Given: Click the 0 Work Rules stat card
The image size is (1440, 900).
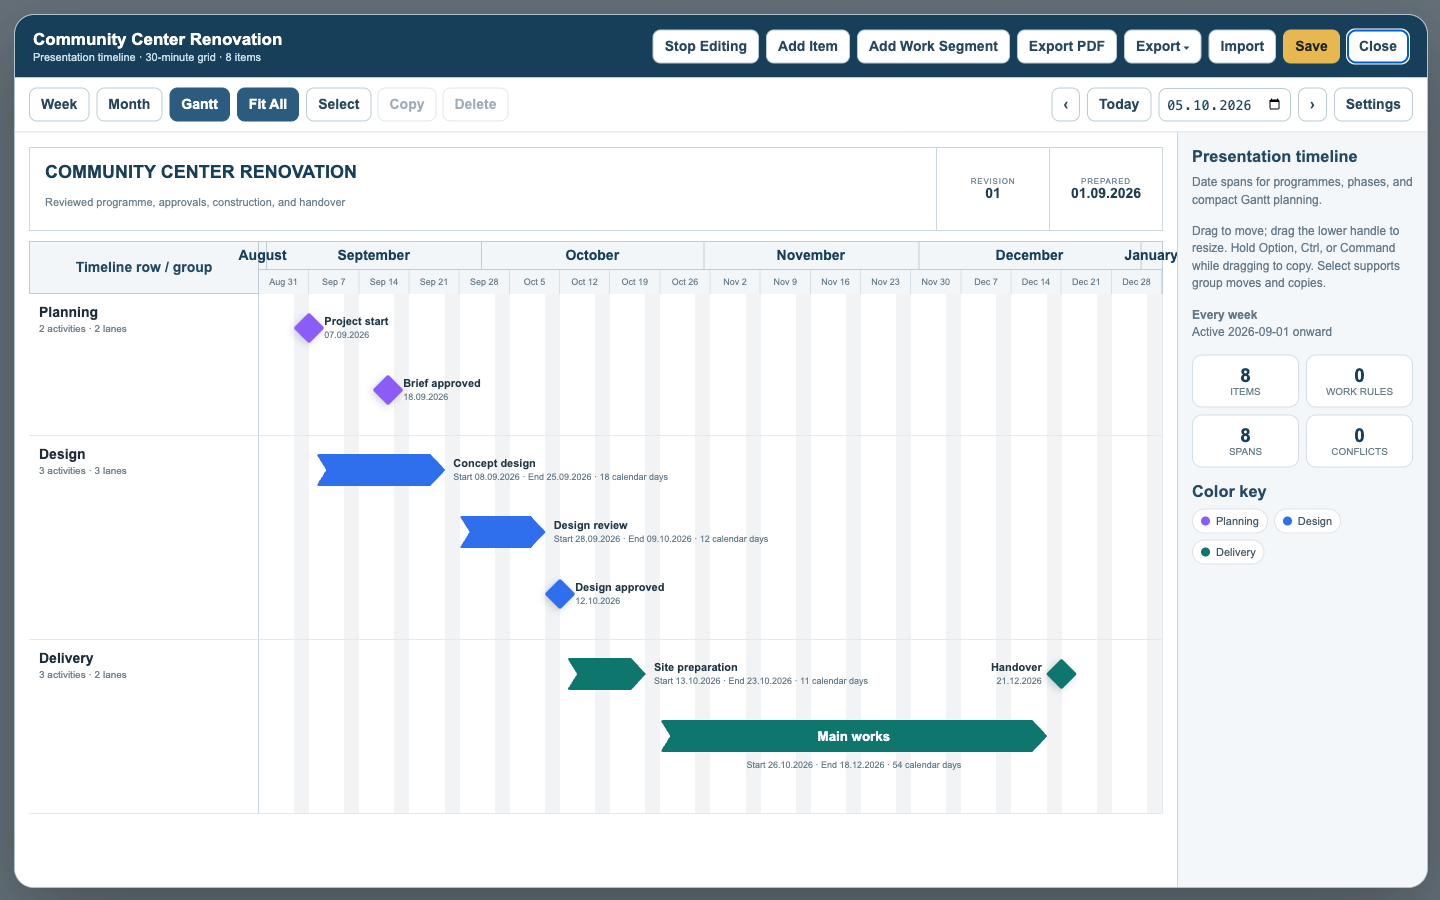Looking at the screenshot, I should coord(1359,381).
